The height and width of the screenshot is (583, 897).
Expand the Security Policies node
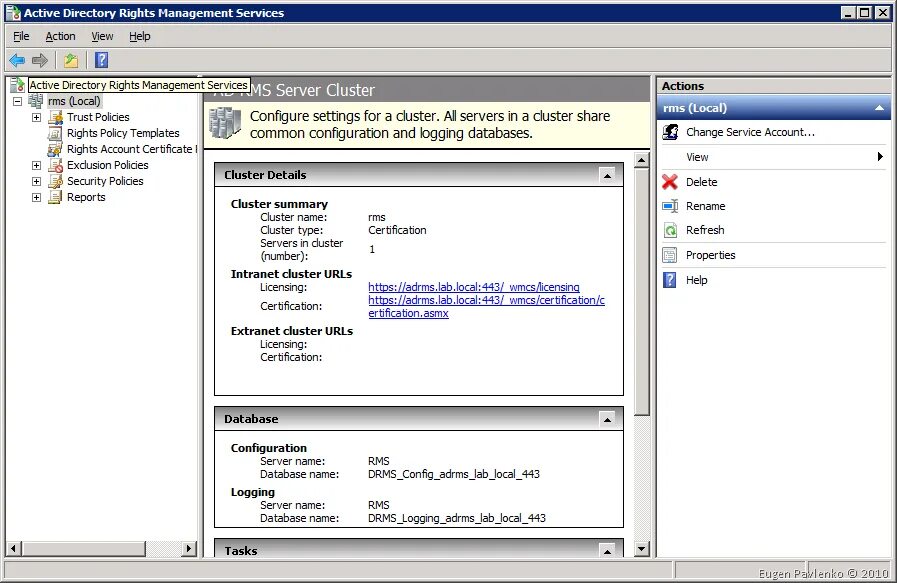pyautogui.click(x=37, y=181)
